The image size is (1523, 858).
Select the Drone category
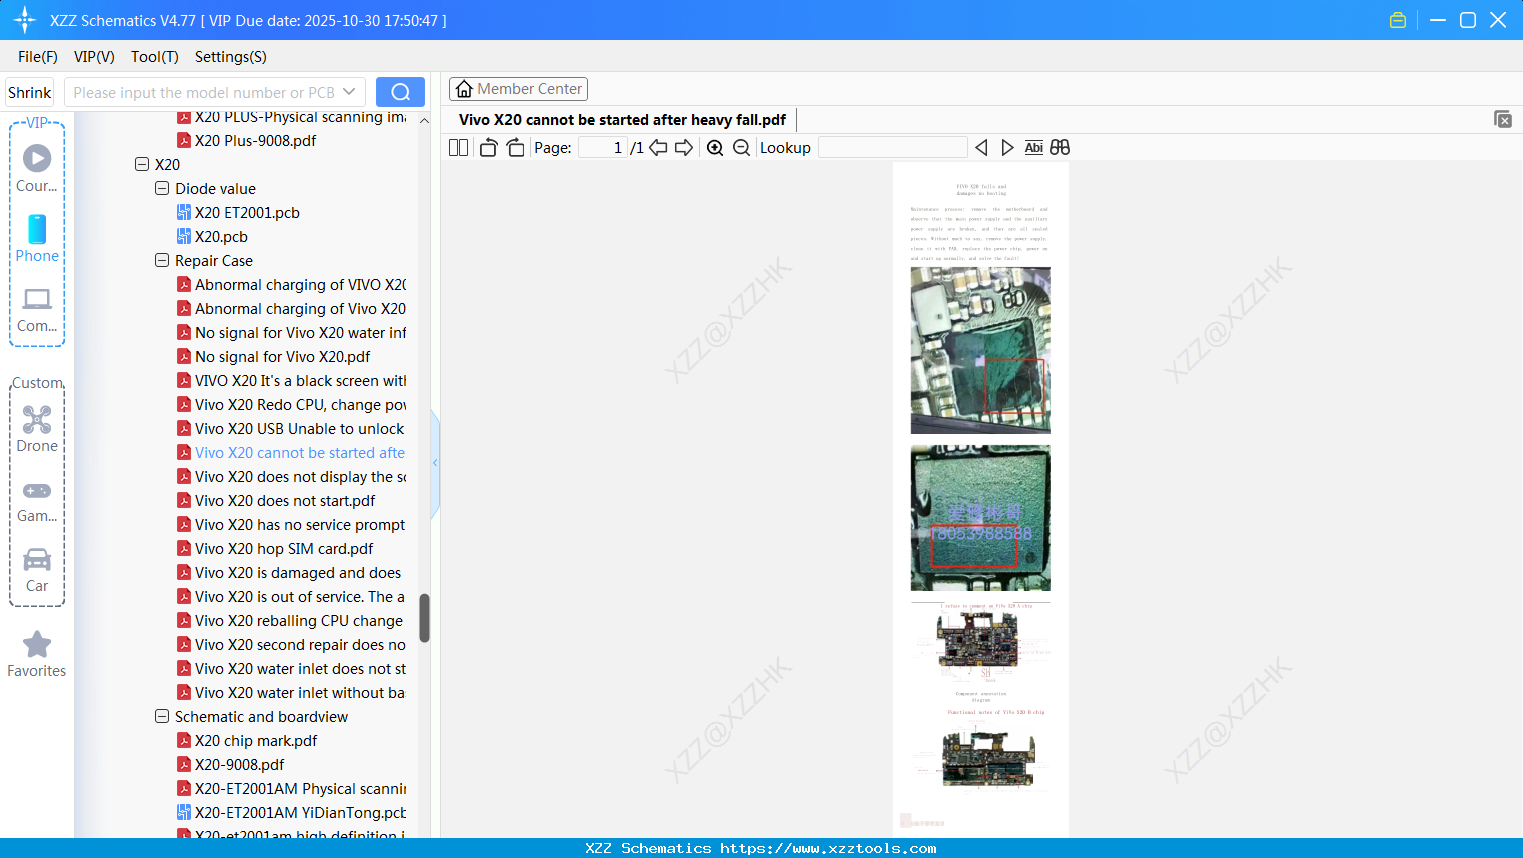[37, 429]
